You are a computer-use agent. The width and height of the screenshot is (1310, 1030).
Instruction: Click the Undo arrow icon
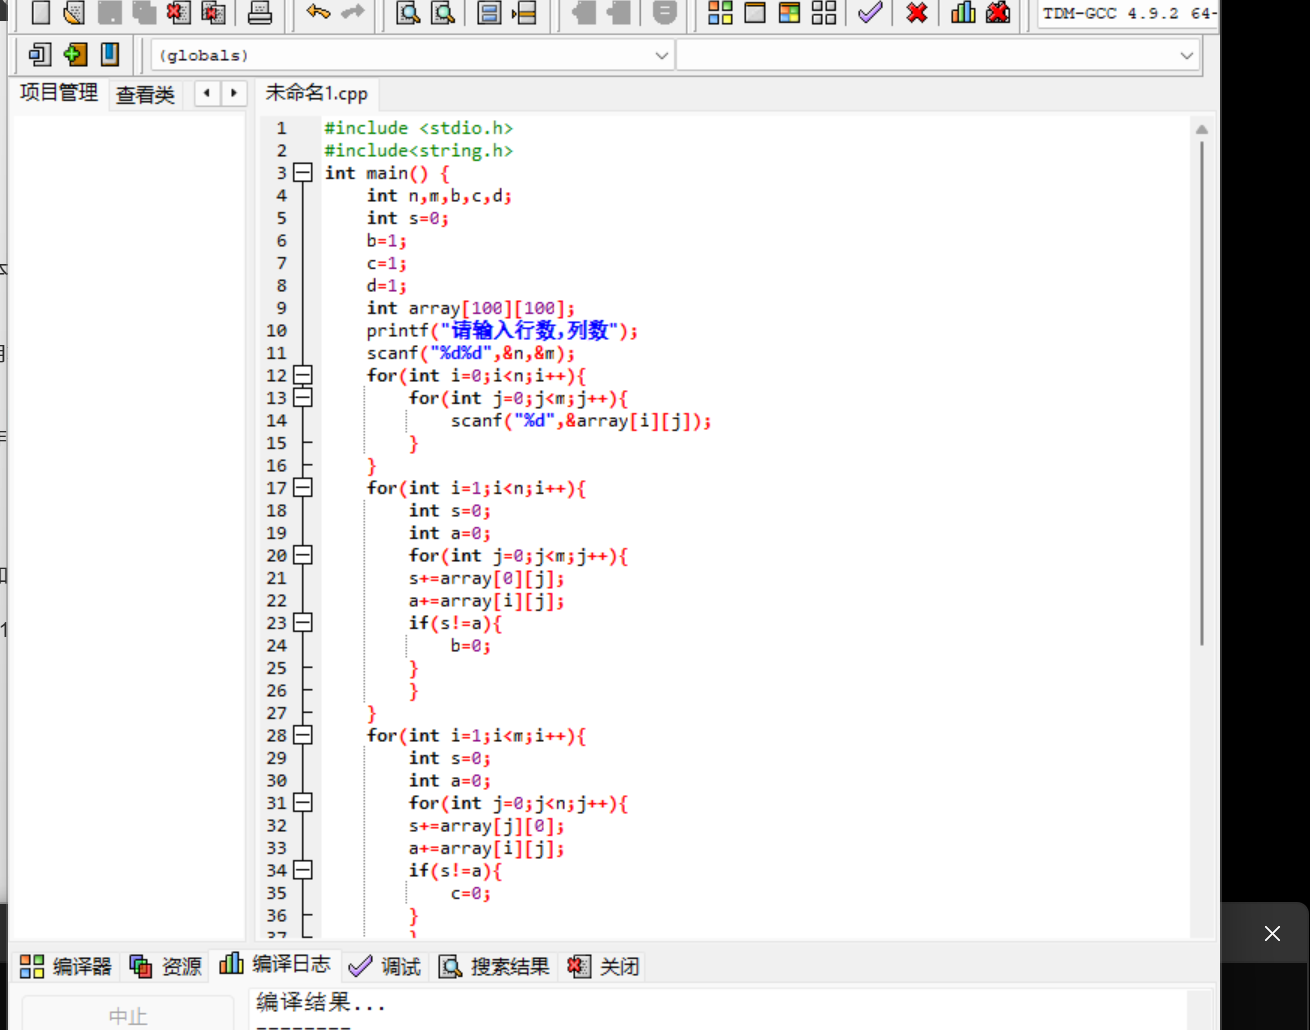coord(318,12)
